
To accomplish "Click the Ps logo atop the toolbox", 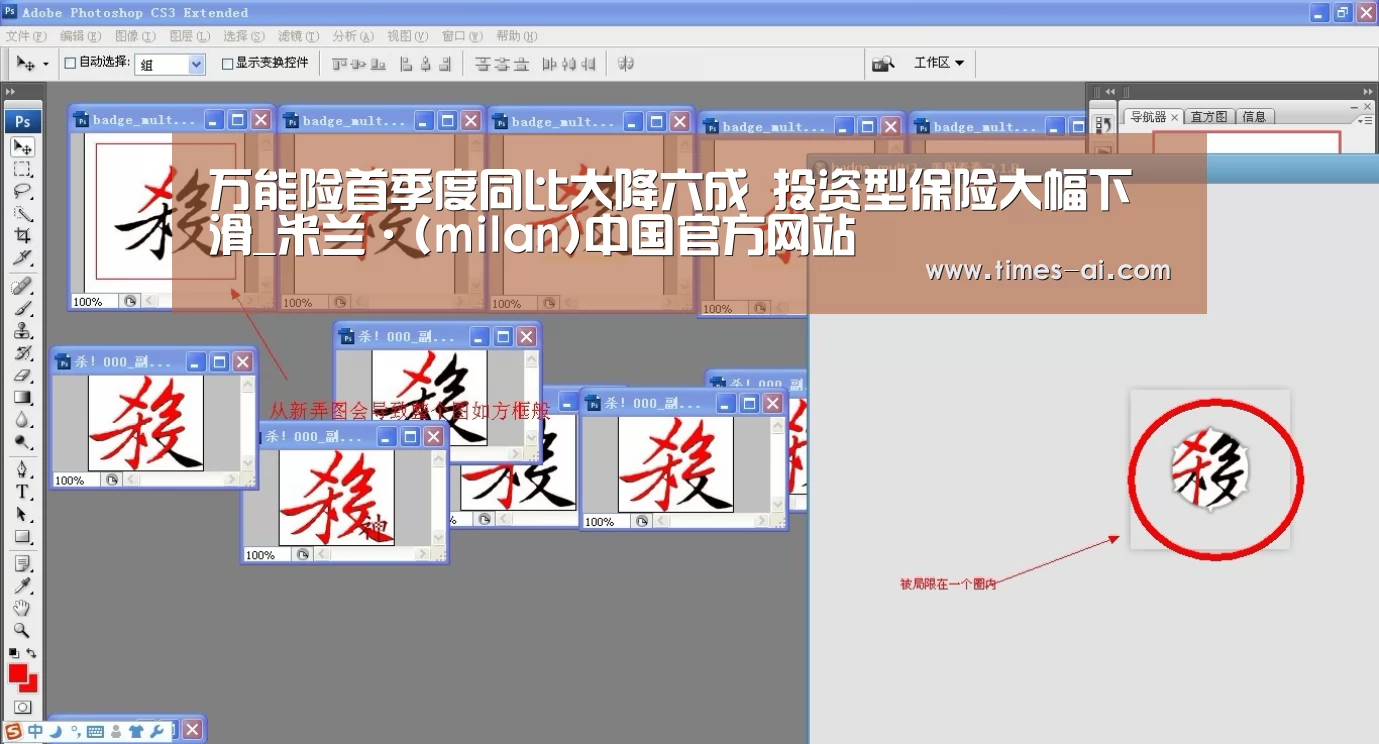I will pos(22,121).
